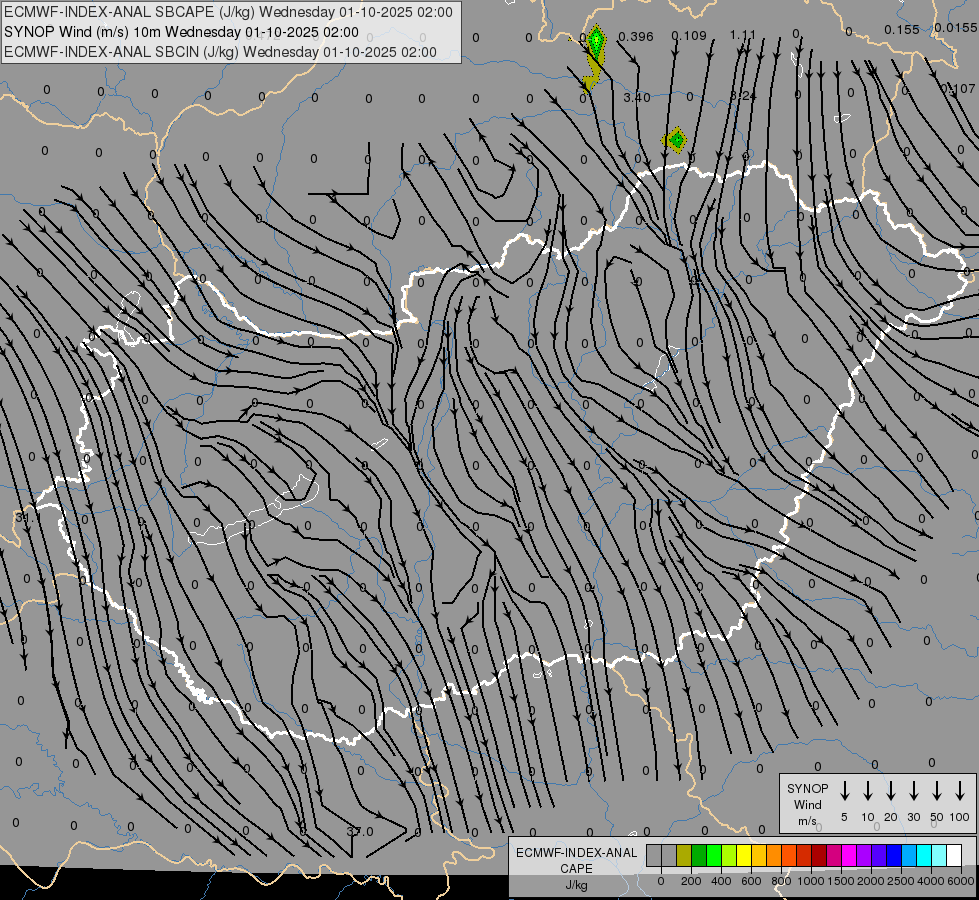Image resolution: width=979 pixels, height=900 pixels.
Task: Pick the yellow swatch in the CAPE colorbar
Action: [x=744, y=855]
